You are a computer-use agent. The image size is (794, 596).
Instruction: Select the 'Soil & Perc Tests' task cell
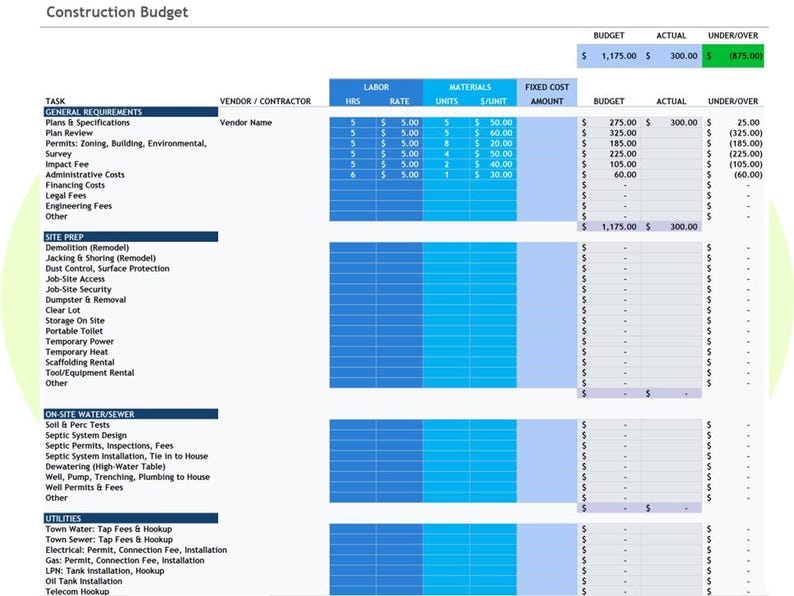click(77, 425)
